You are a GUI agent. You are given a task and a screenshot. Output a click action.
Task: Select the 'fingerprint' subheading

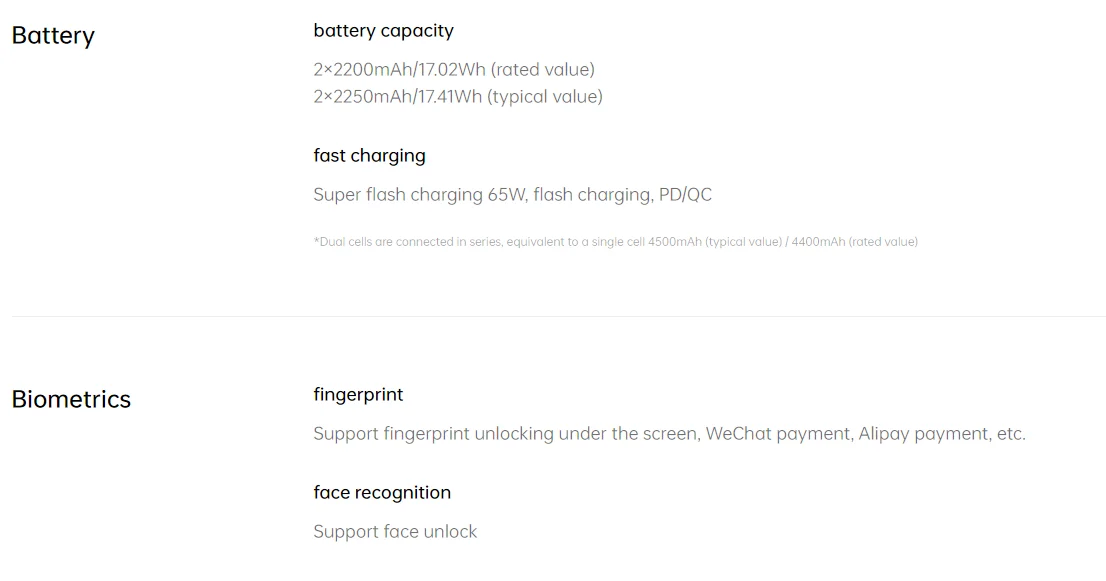click(x=358, y=395)
